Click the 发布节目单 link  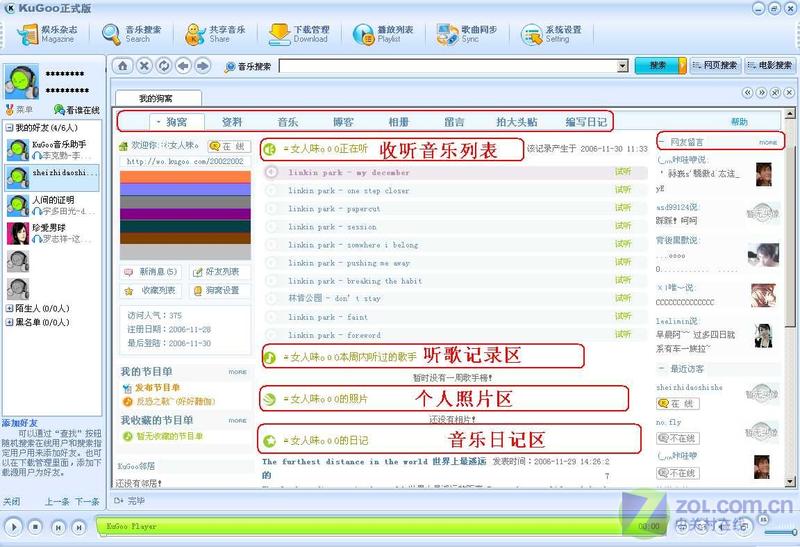coord(157,388)
